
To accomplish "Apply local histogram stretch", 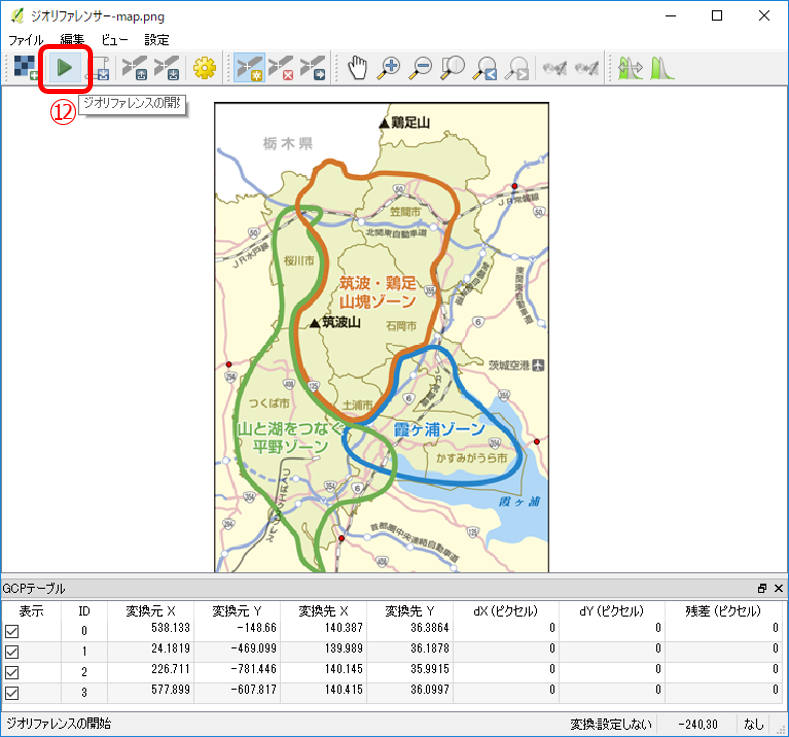I will coord(662,67).
